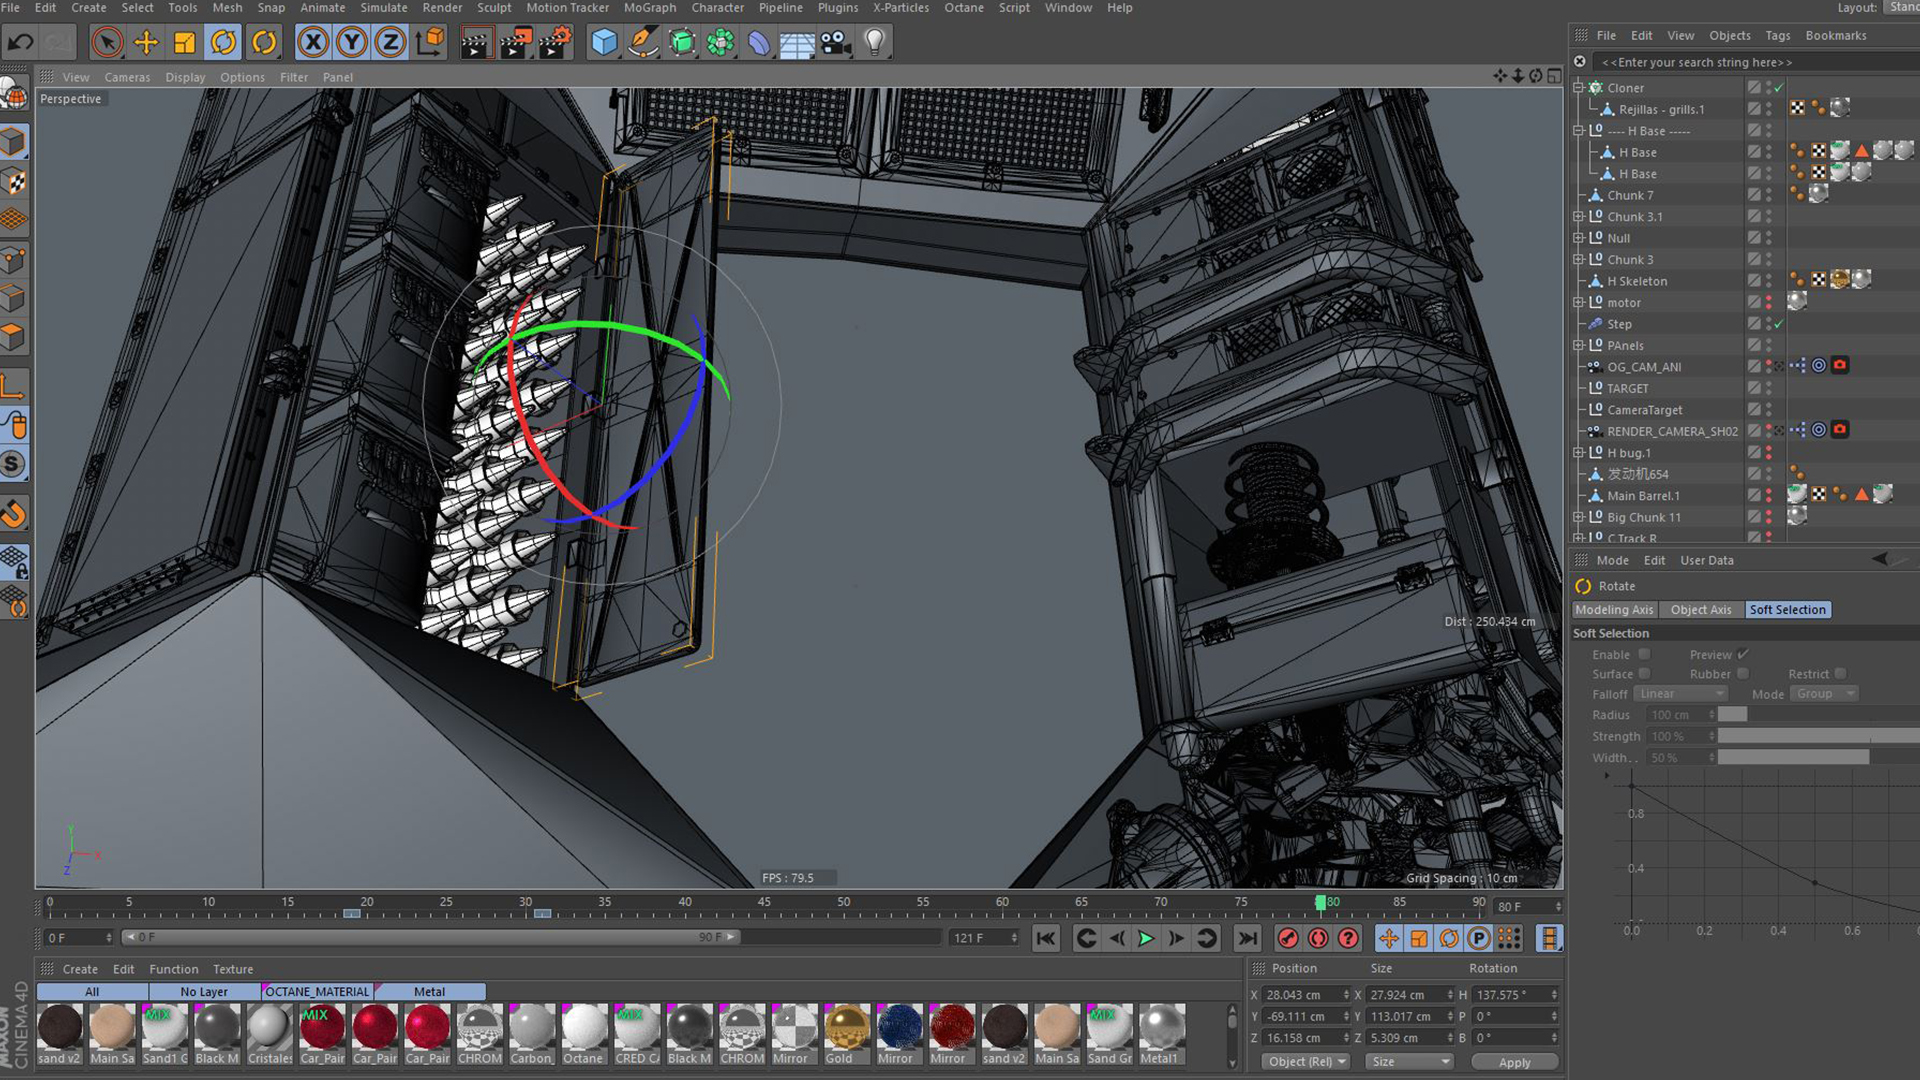
Task: Click Record Active Objects button
Action: click(1288, 938)
